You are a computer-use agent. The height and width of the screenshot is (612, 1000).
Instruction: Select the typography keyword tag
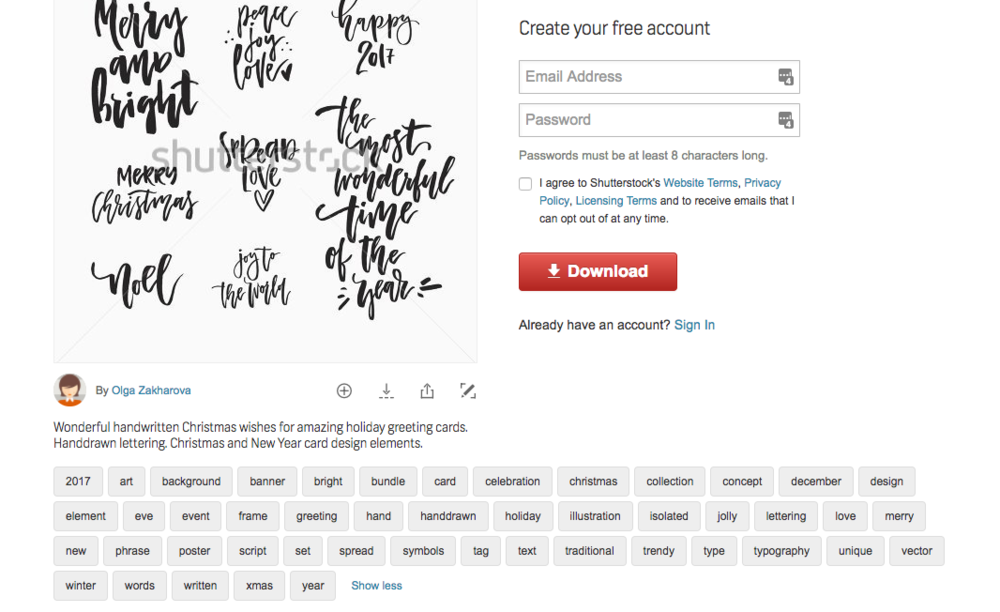click(x=781, y=551)
